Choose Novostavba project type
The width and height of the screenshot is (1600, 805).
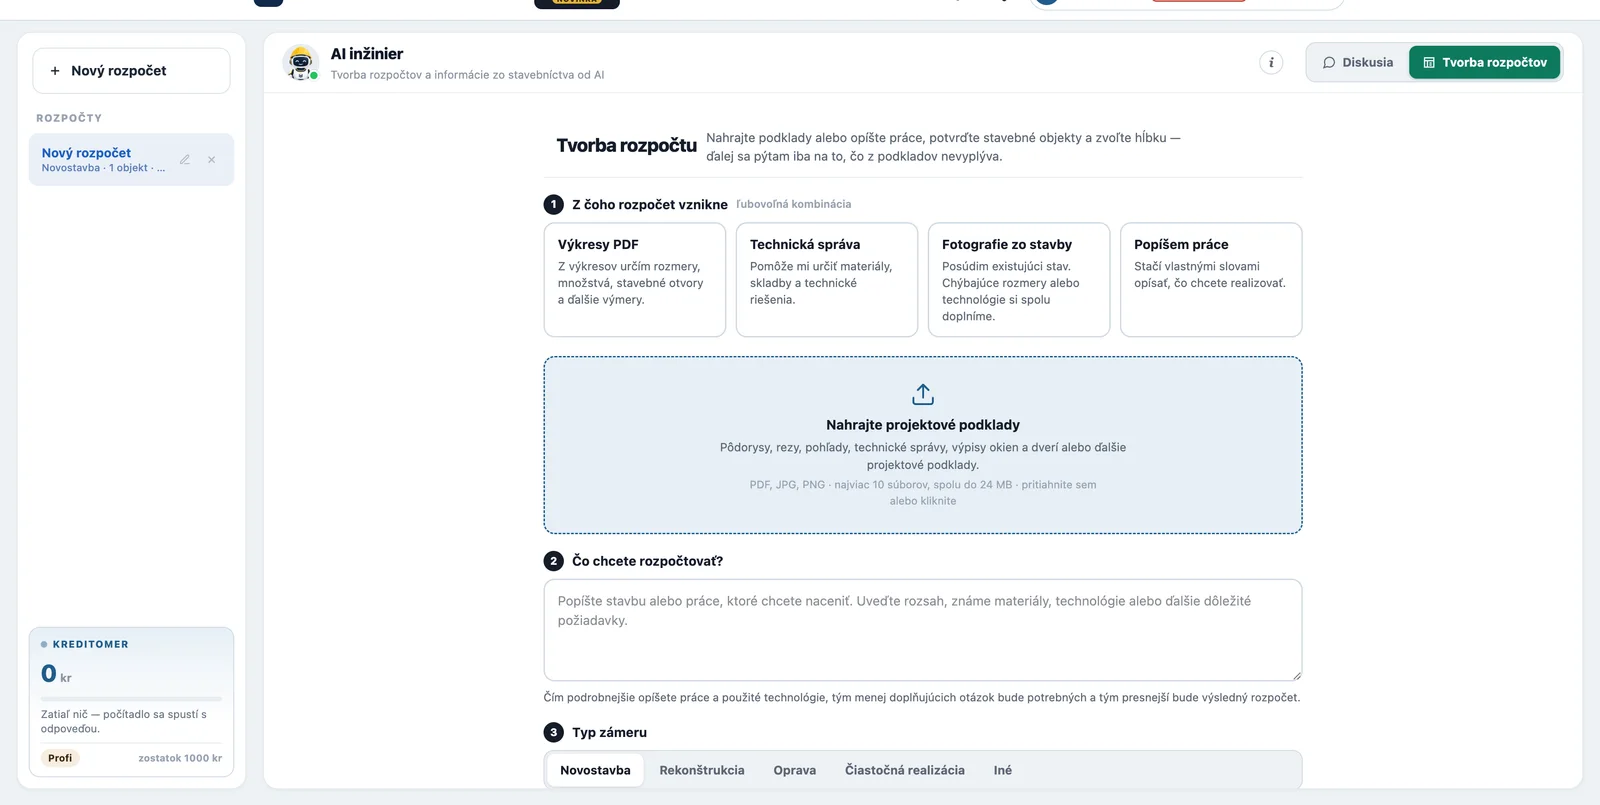(x=595, y=770)
